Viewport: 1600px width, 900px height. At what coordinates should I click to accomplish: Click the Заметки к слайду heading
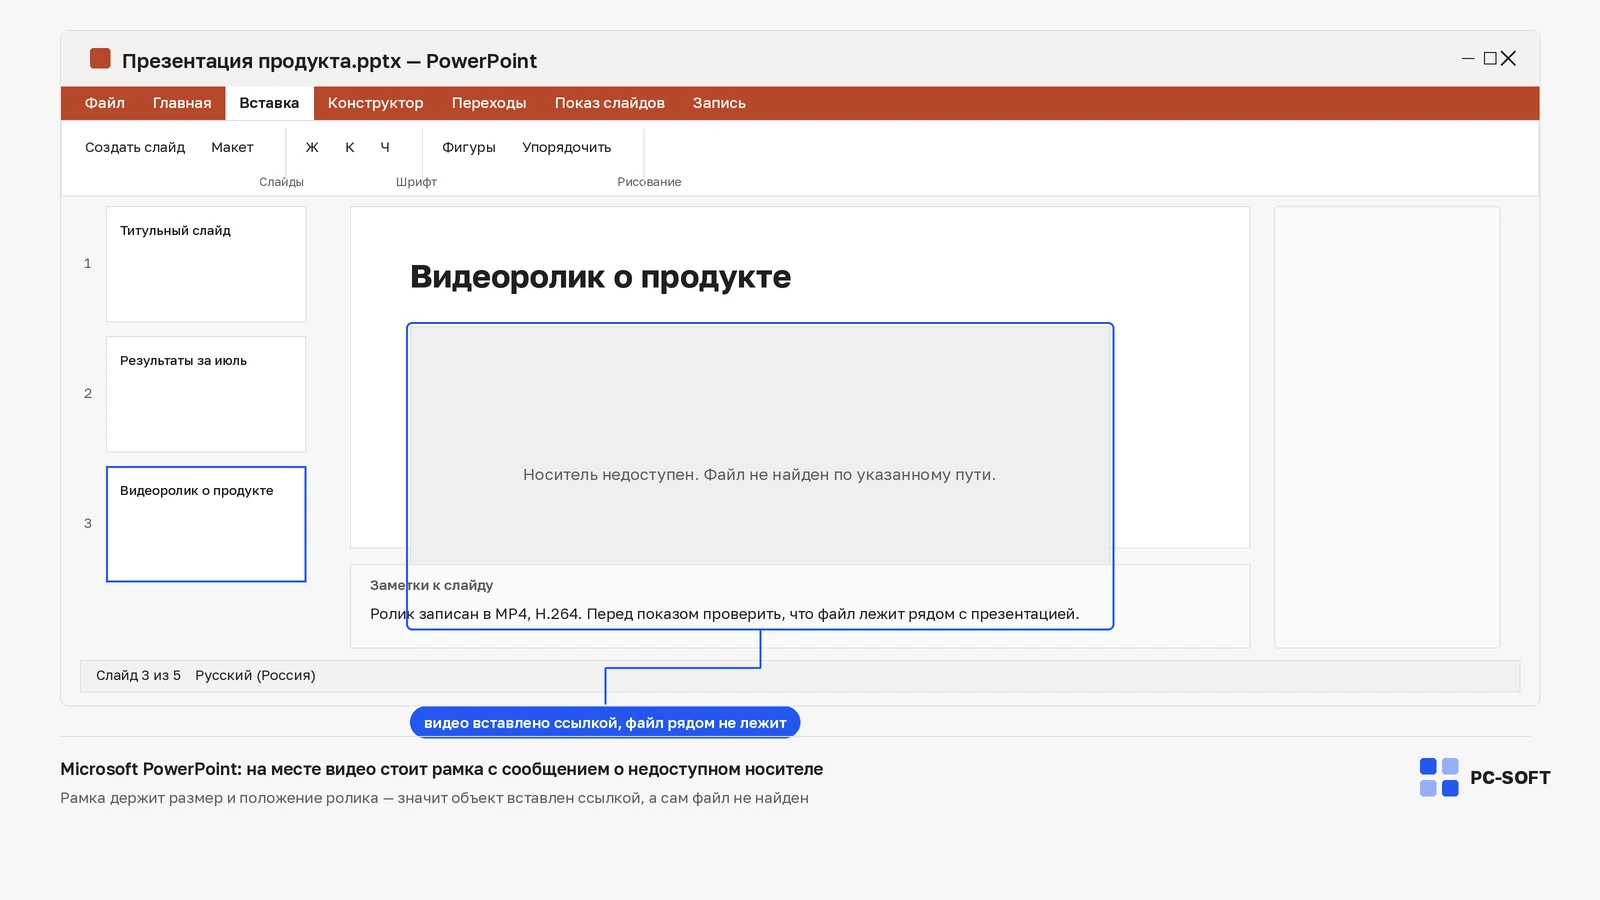(431, 585)
